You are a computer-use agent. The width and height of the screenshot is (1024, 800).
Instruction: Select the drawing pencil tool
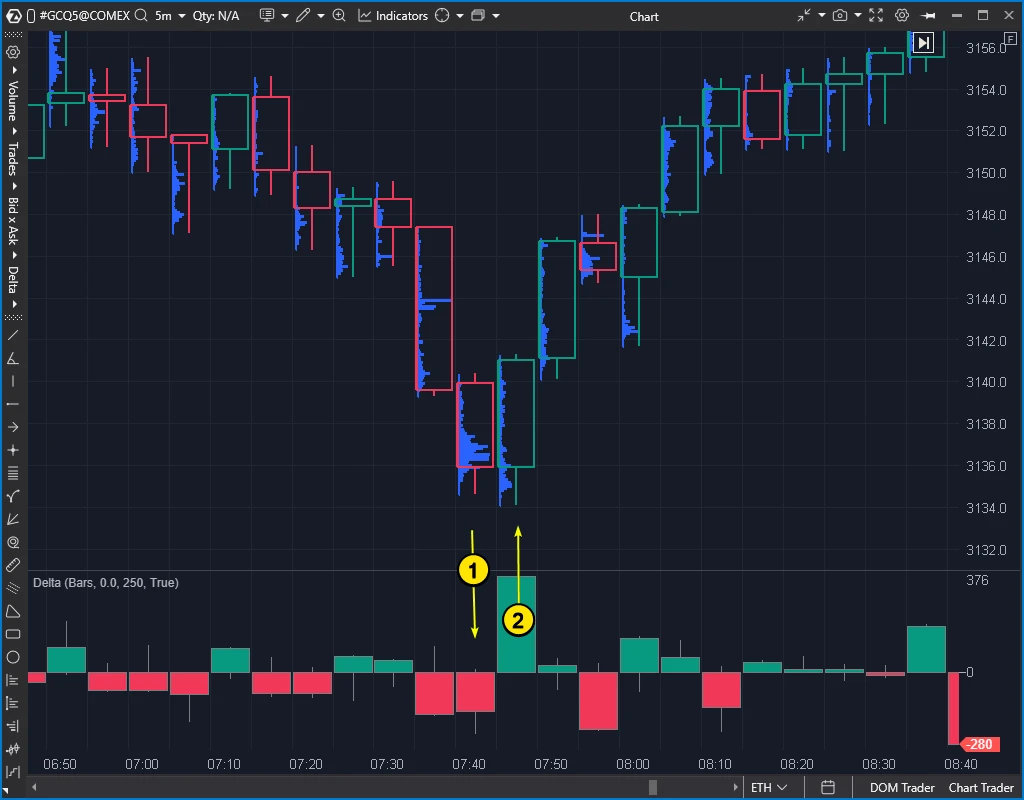(x=302, y=16)
